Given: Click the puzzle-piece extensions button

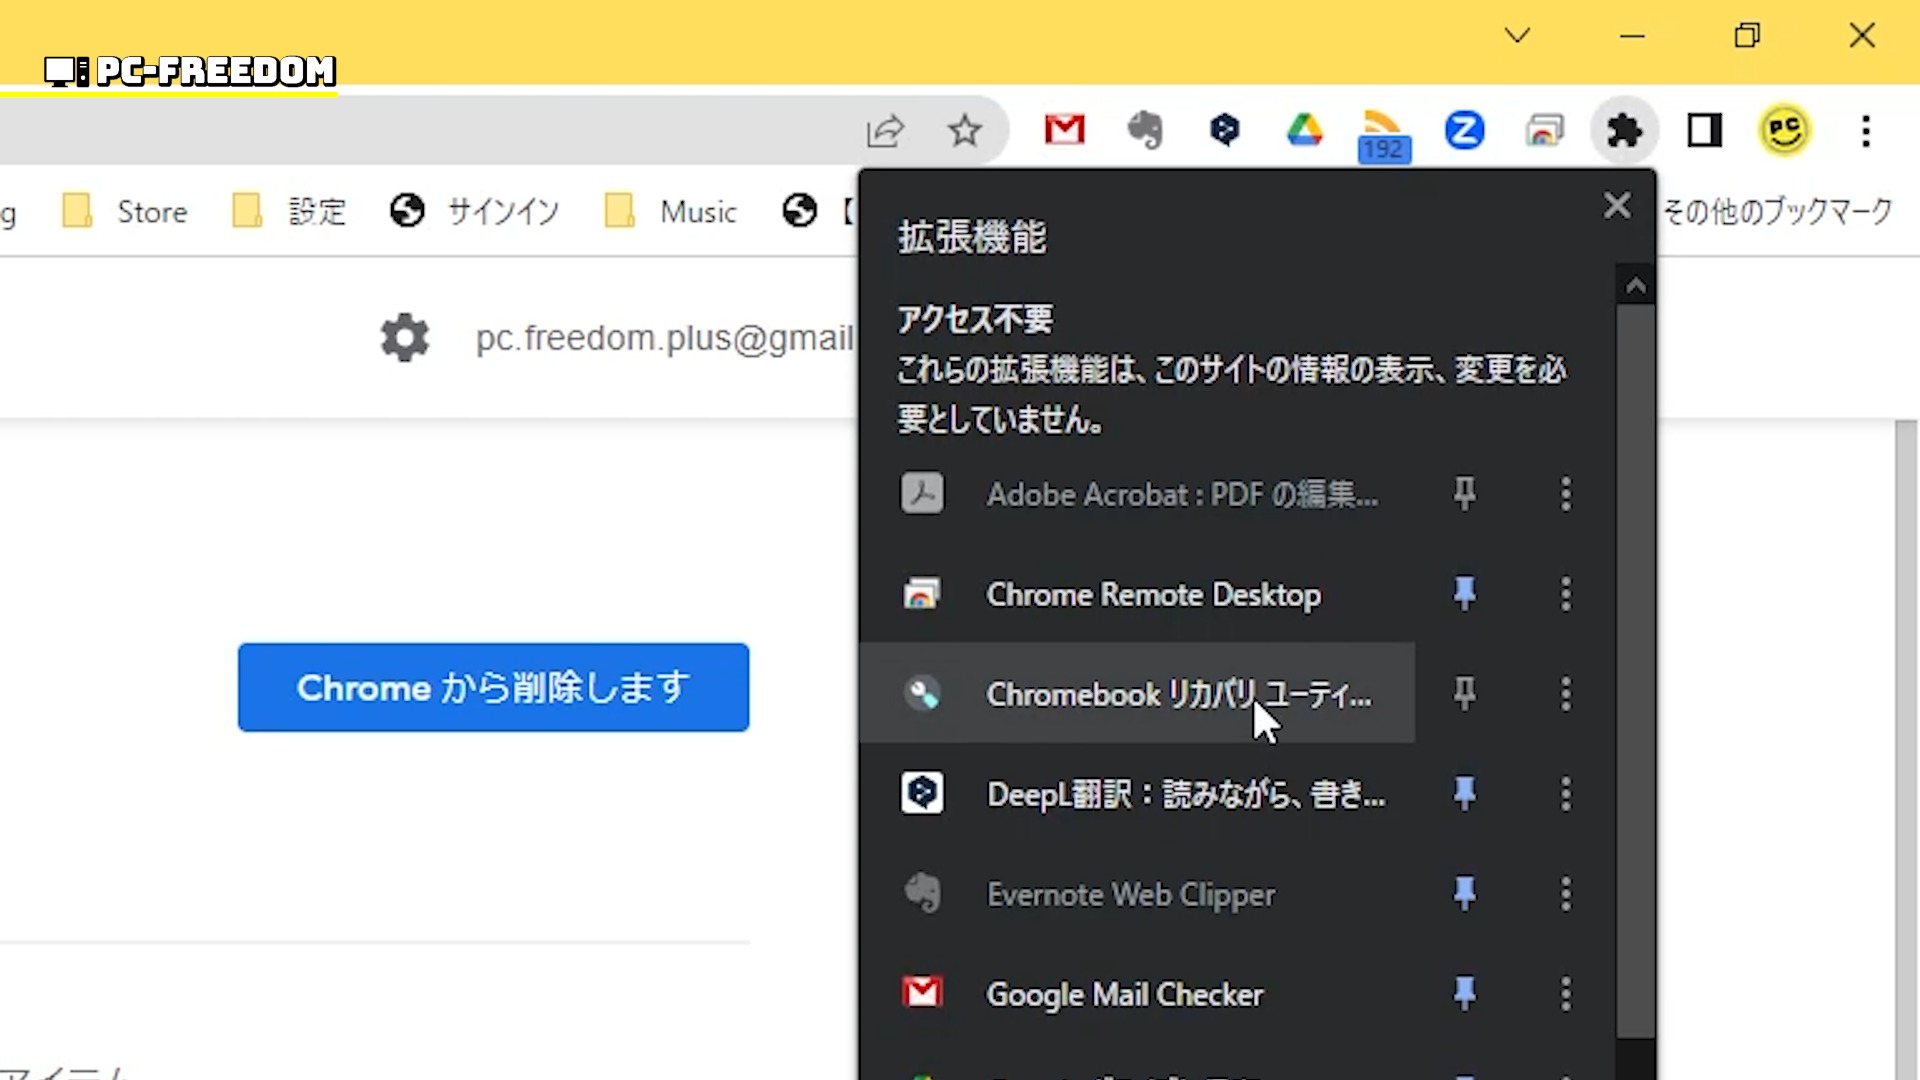Looking at the screenshot, I should (1624, 130).
